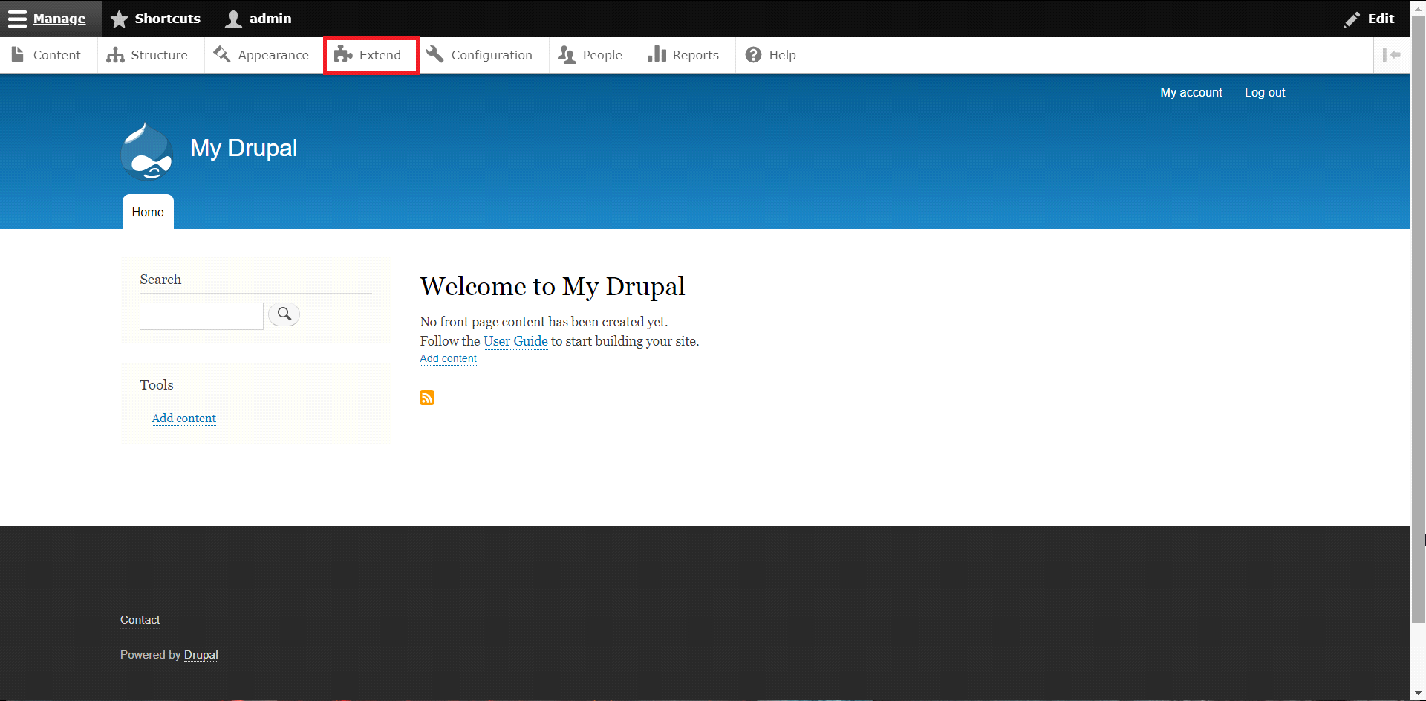Click into the Search text field
Screen dimensions: 1426x701
click(201, 316)
